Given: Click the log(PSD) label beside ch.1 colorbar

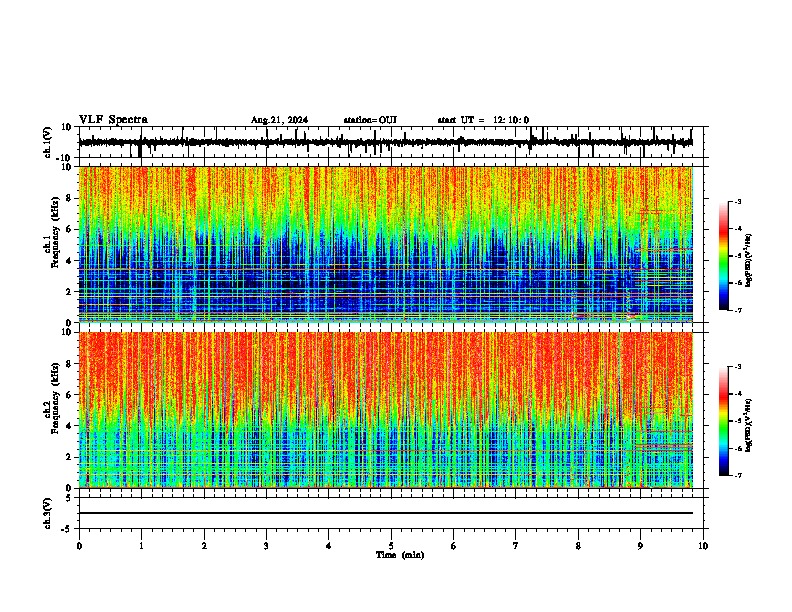Looking at the screenshot, I should click(x=748, y=261).
